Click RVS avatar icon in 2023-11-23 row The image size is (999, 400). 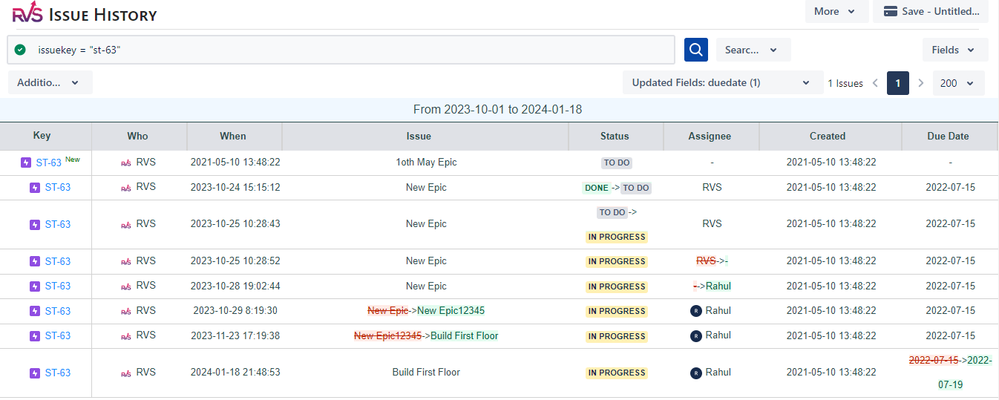(x=126, y=336)
